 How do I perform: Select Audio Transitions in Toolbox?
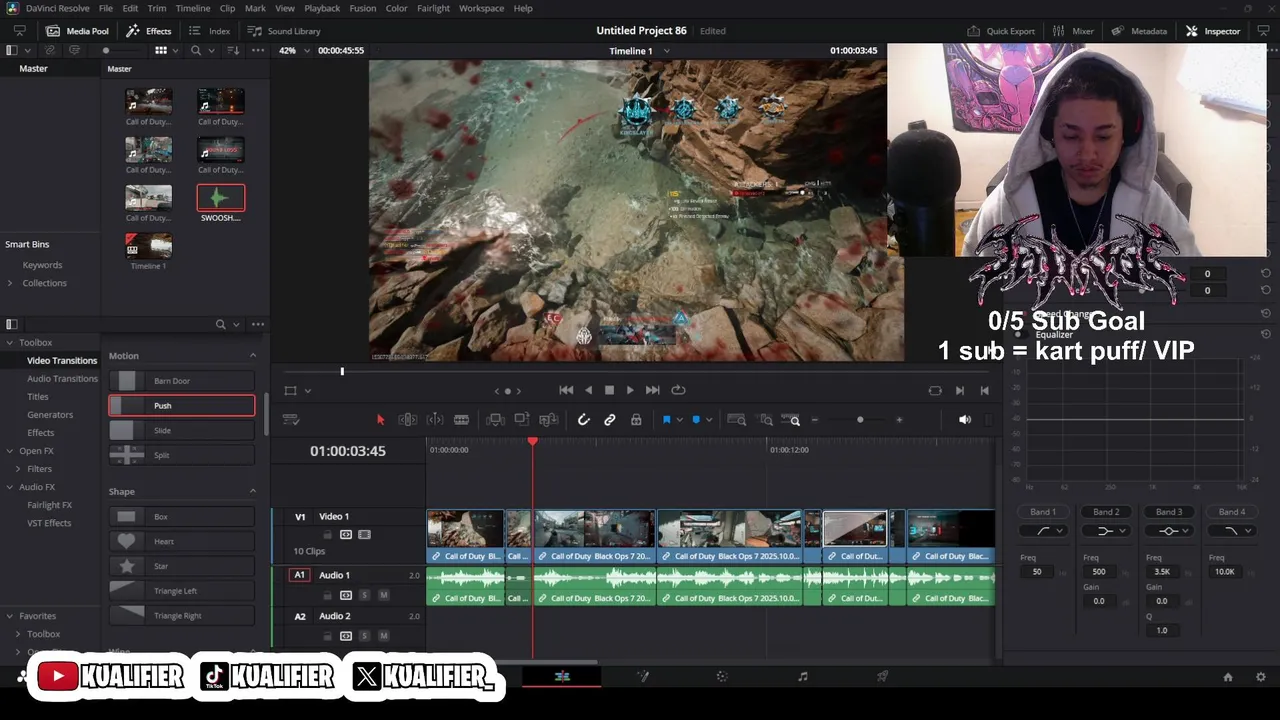[x=62, y=379]
